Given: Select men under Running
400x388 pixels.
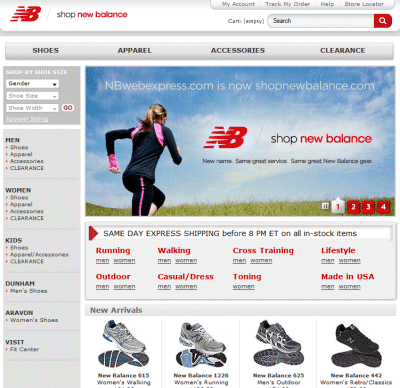Looking at the screenshot, I should [x=102, y=261].
